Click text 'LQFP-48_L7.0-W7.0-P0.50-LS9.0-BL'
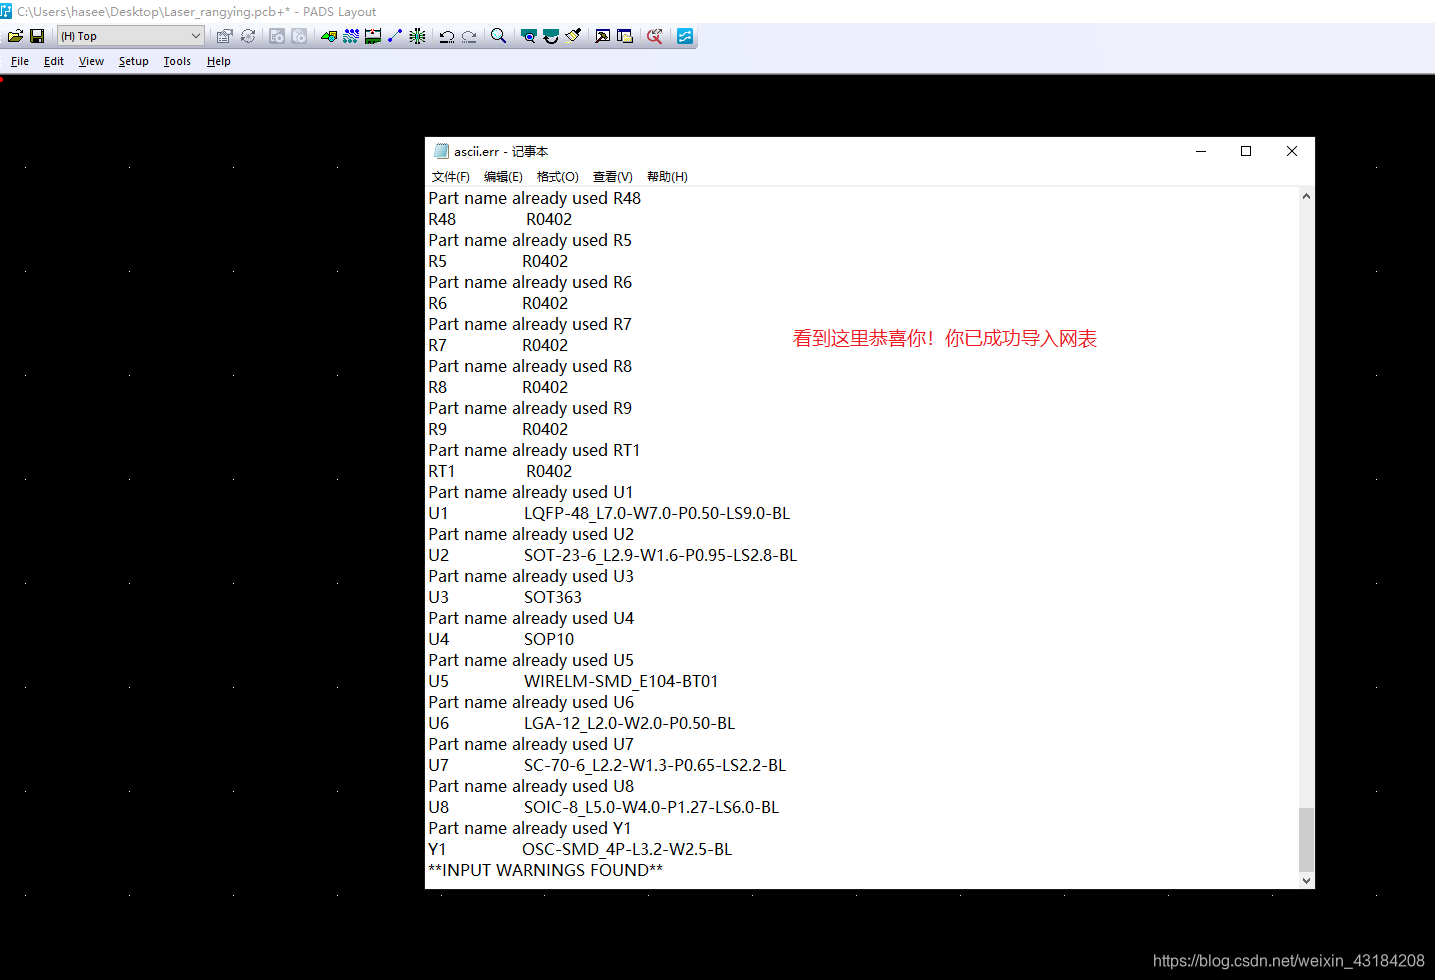Image resolution: width=1435 pixels, height=980 pixels. click(x=657, y=513)
